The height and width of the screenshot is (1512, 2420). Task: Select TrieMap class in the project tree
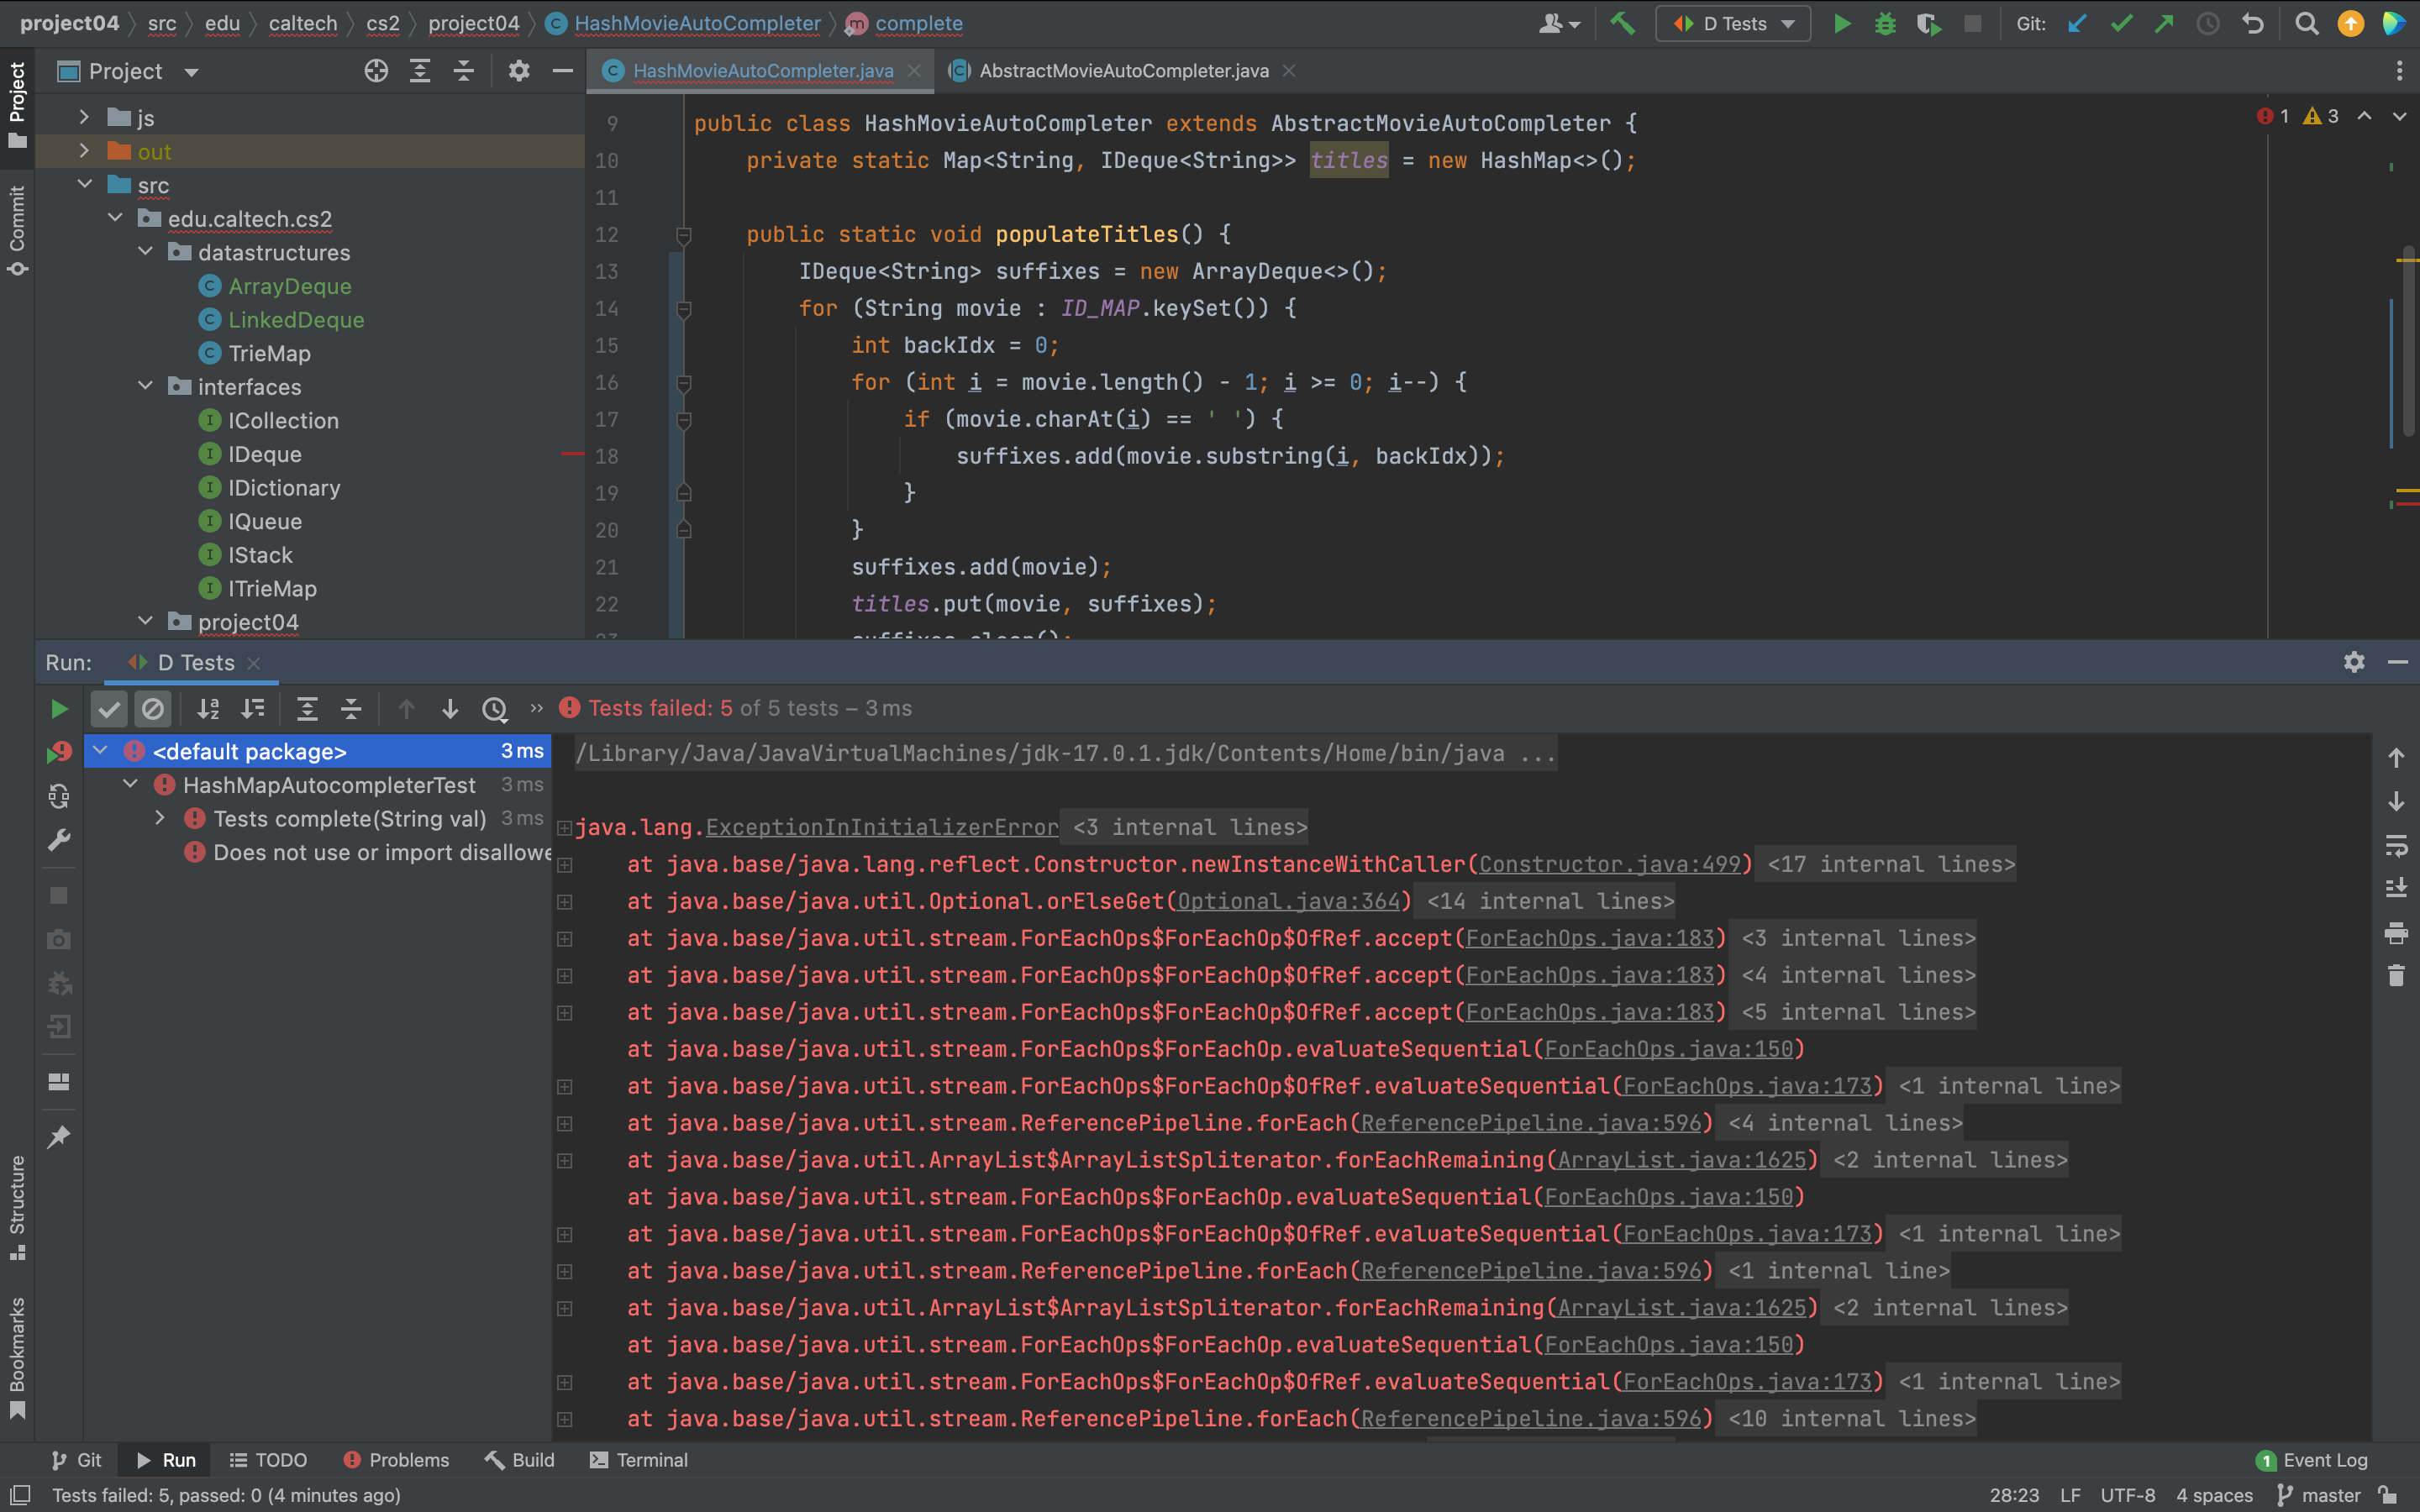click(269, 353)
